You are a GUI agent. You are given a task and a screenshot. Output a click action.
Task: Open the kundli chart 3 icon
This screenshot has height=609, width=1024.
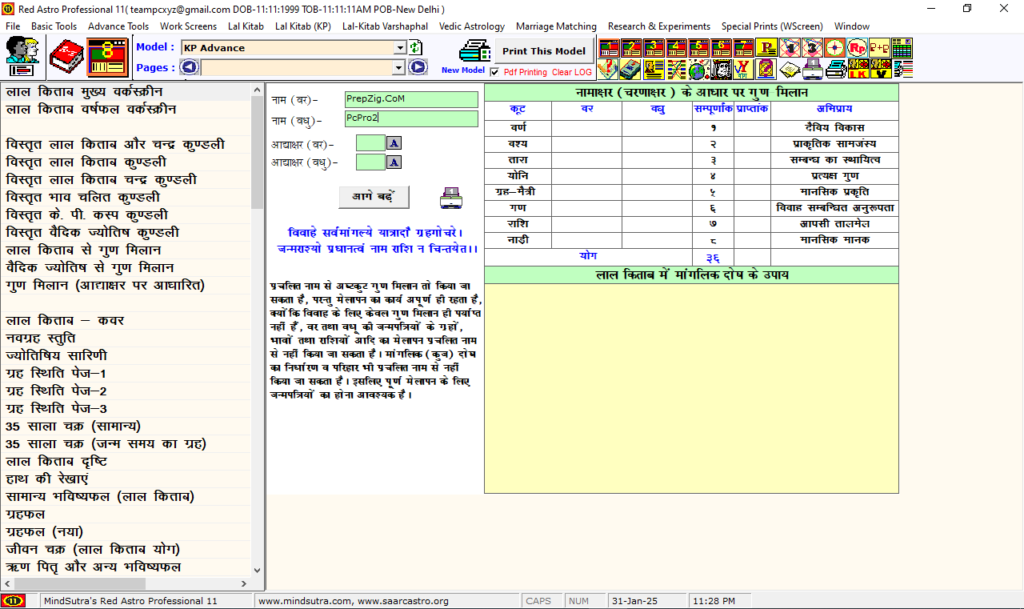coord(812,48)
